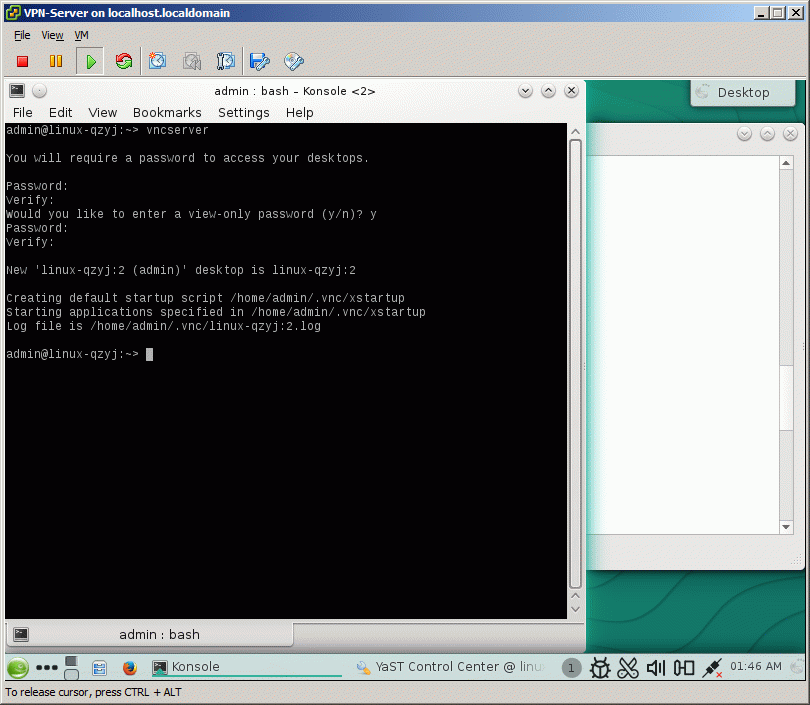
Task: Click the Desktop folder view button
Action: tap(743, 93)
